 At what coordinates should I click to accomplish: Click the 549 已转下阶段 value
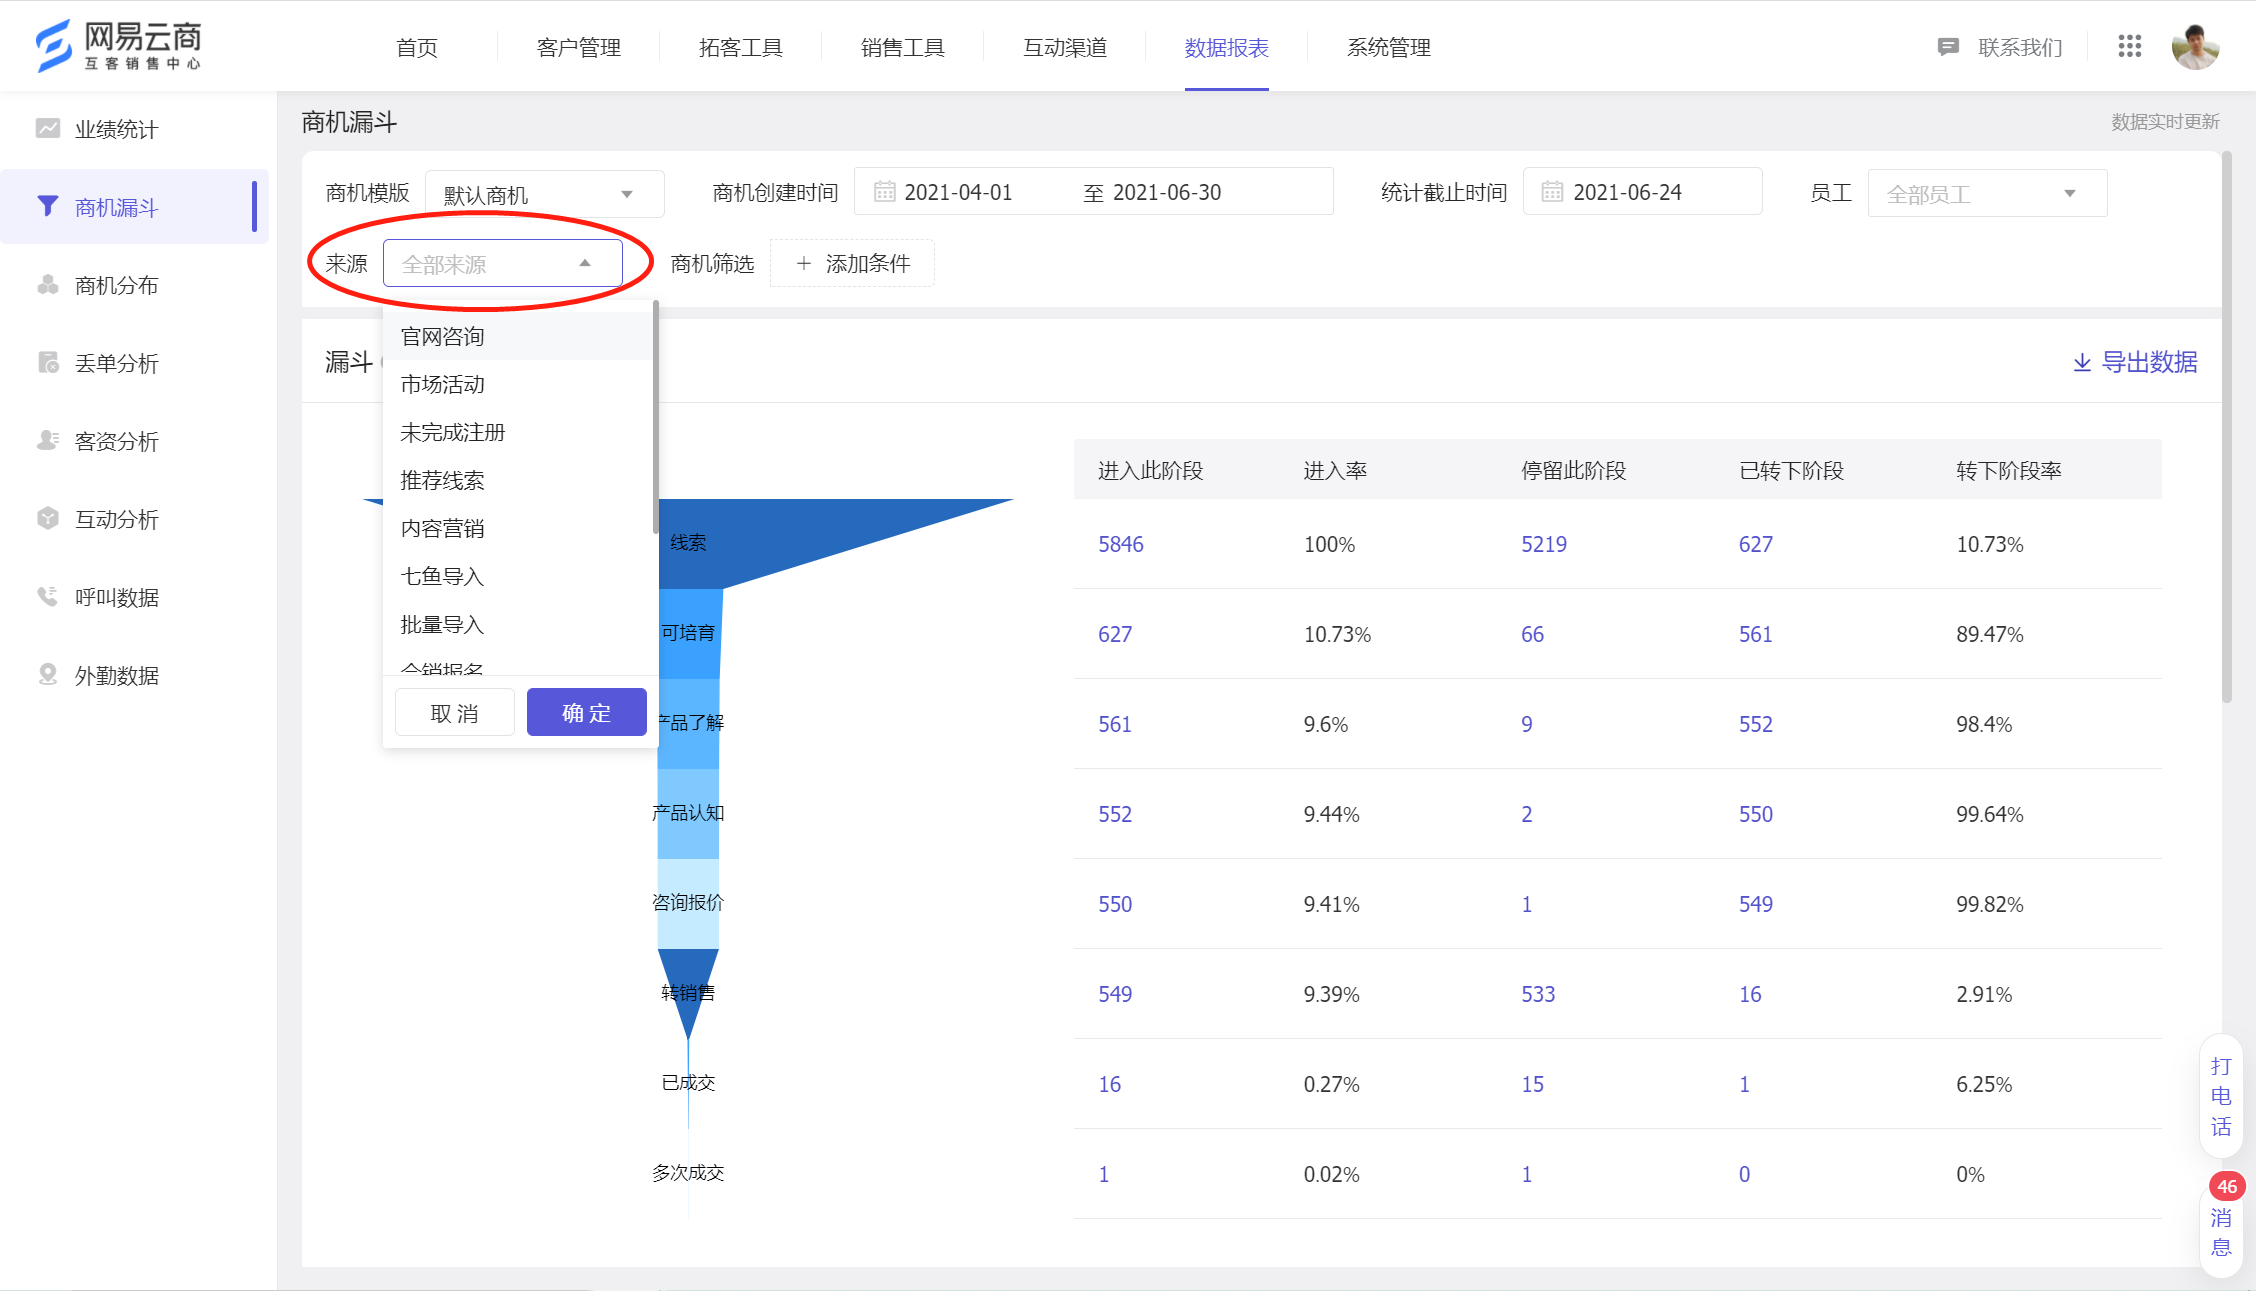[x=1755, y=904]
